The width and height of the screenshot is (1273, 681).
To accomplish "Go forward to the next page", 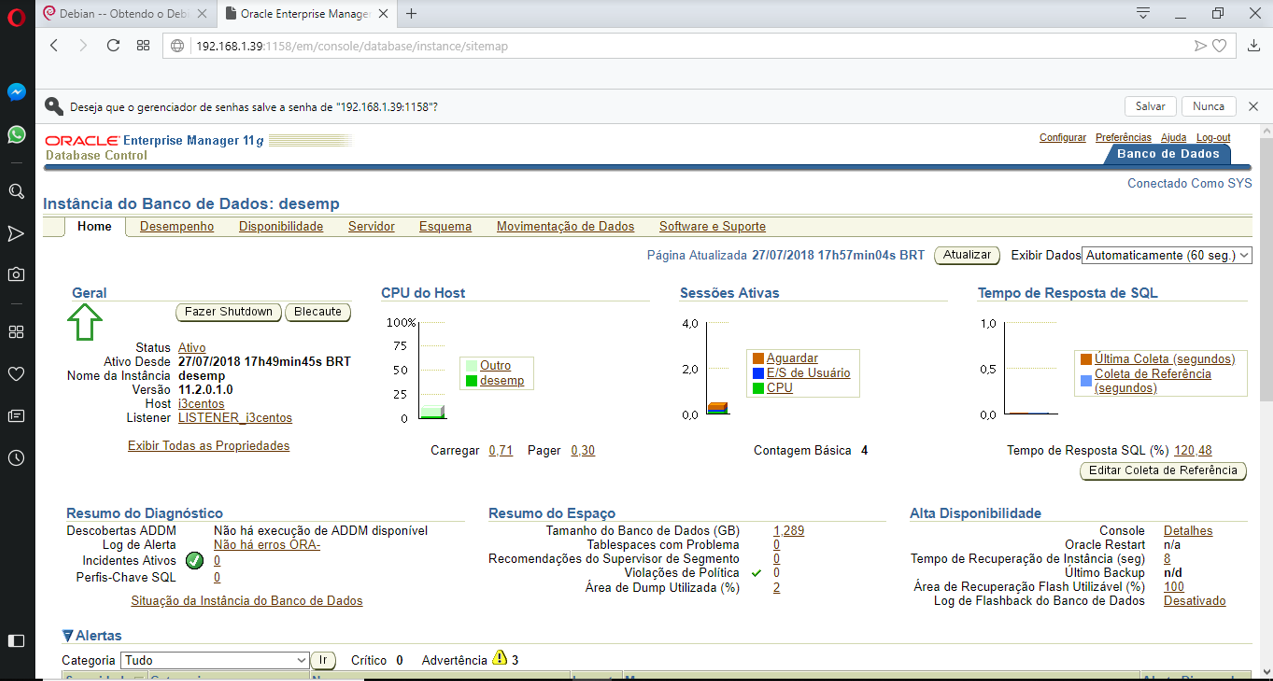I will pos(83,46).
